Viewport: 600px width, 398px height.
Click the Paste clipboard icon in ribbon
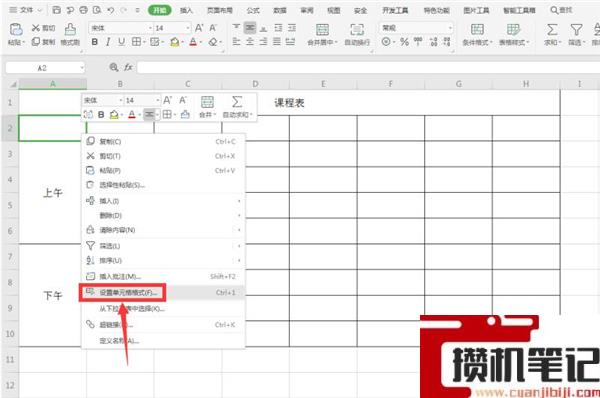(16, 29)
